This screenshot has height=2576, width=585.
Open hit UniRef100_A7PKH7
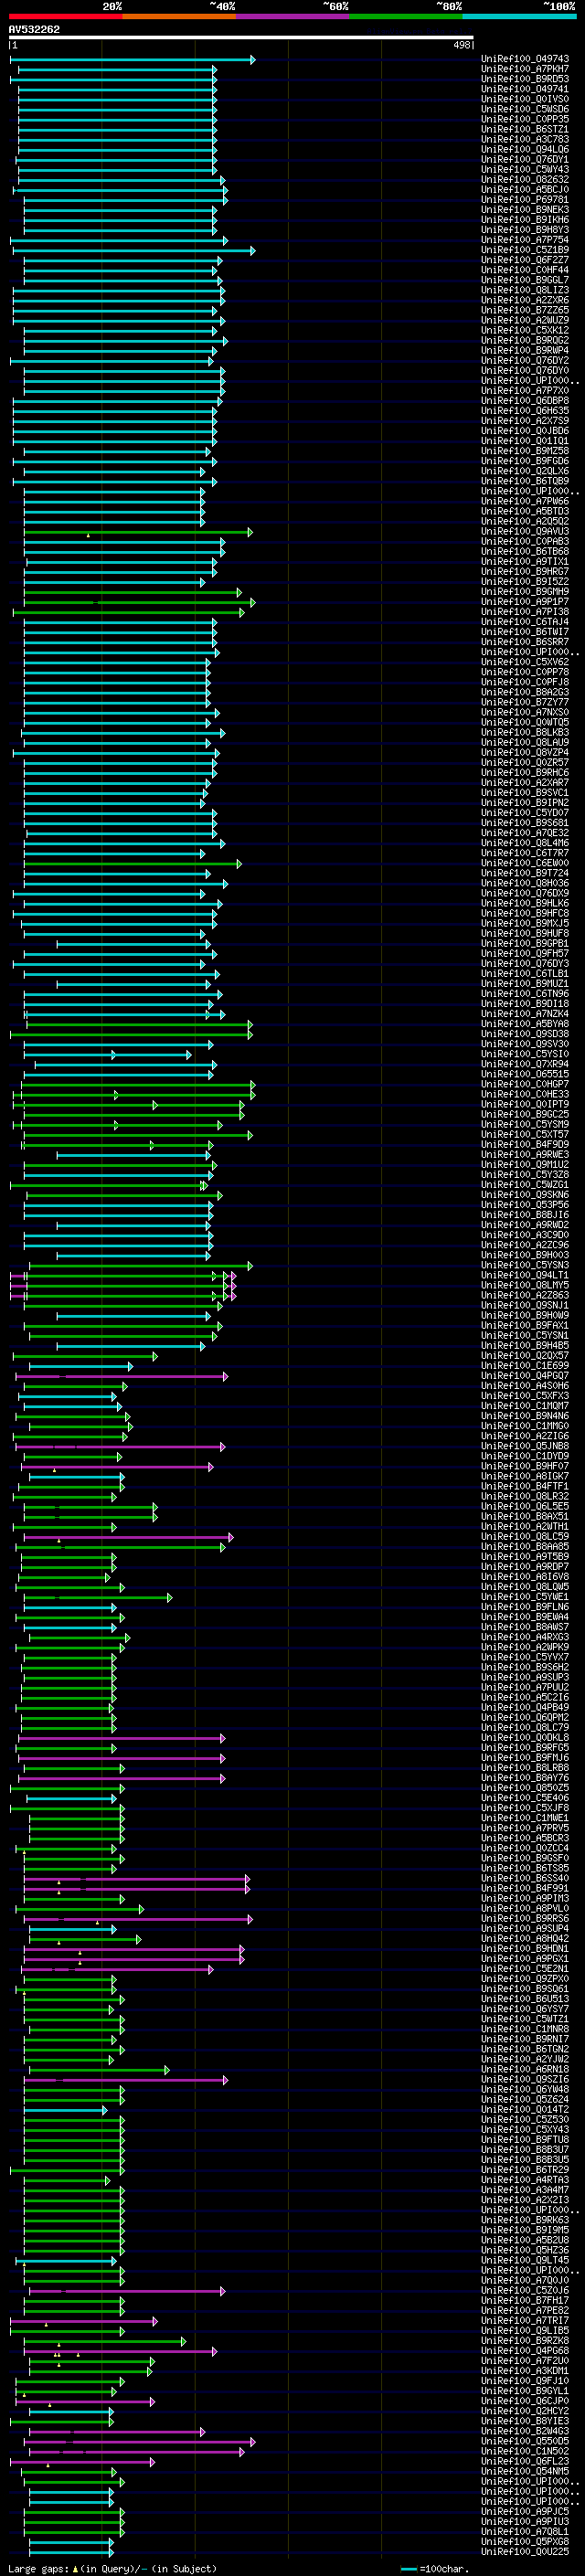[525, 69]
